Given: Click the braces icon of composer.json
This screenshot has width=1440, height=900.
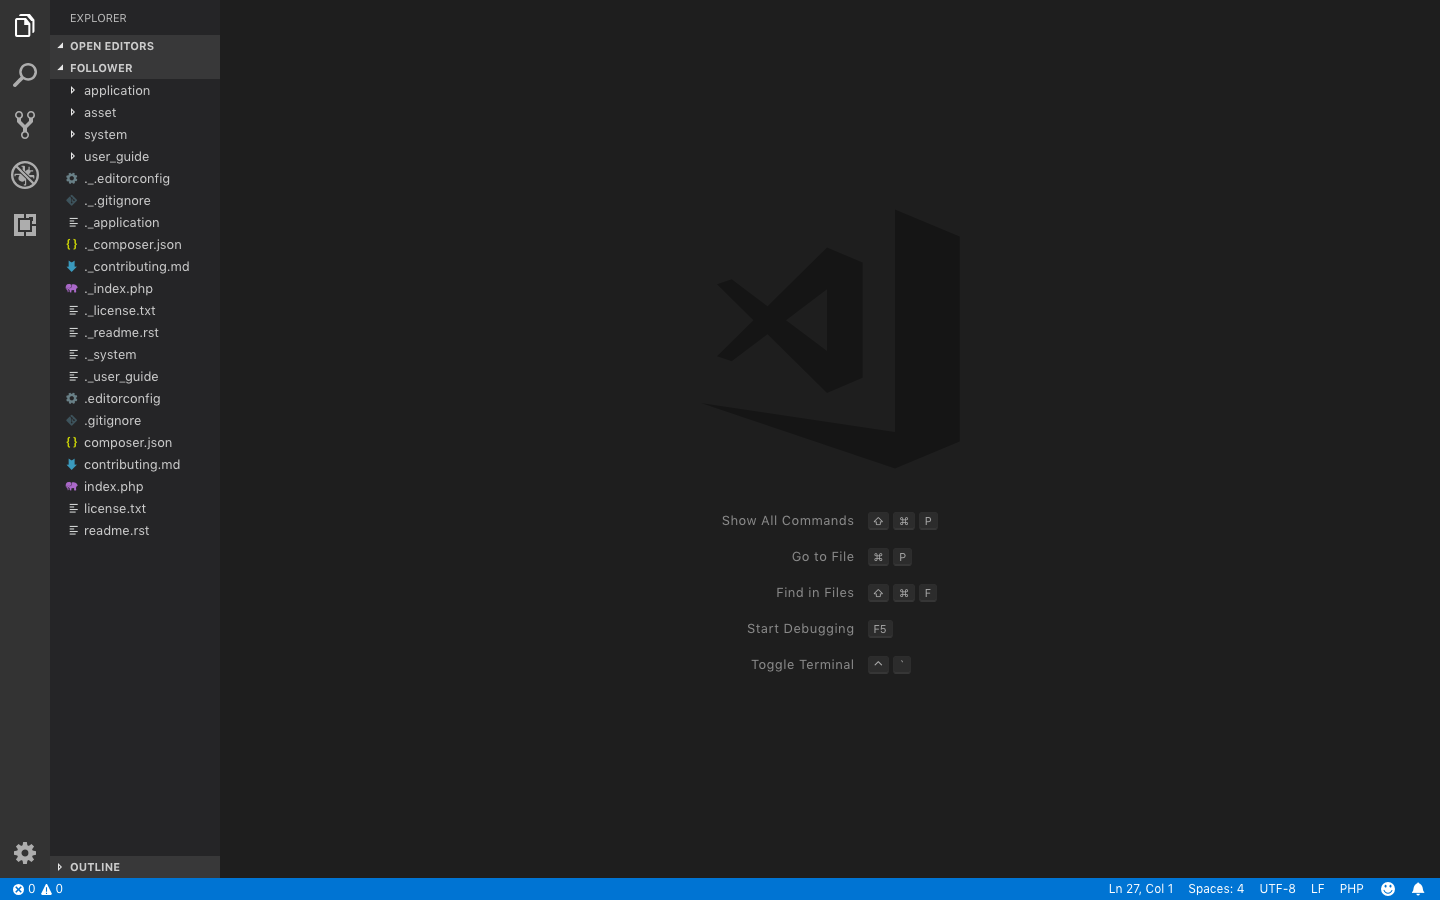Looking at the screenshot, I should click(72, 443).
